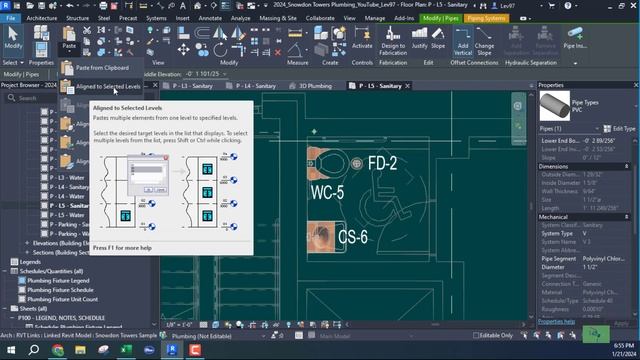Open the Properties help link

click(x=556, y=322)
